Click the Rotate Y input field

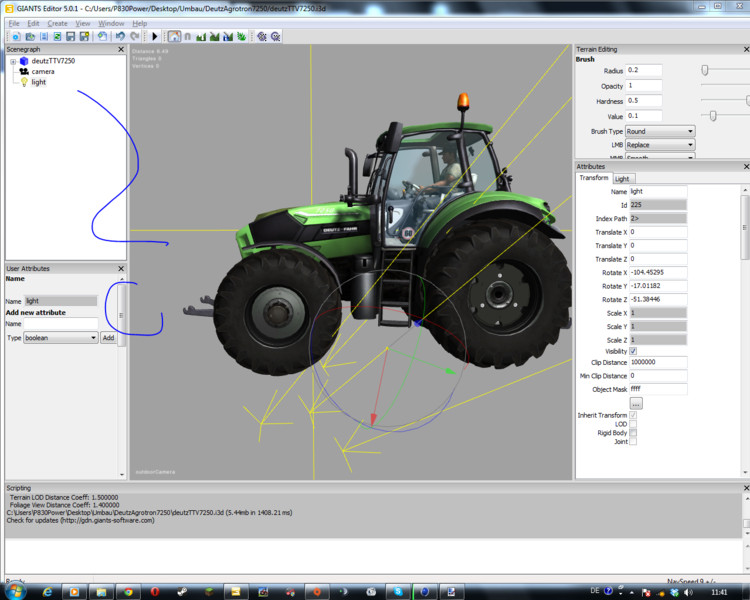click(x=658, y=286)
